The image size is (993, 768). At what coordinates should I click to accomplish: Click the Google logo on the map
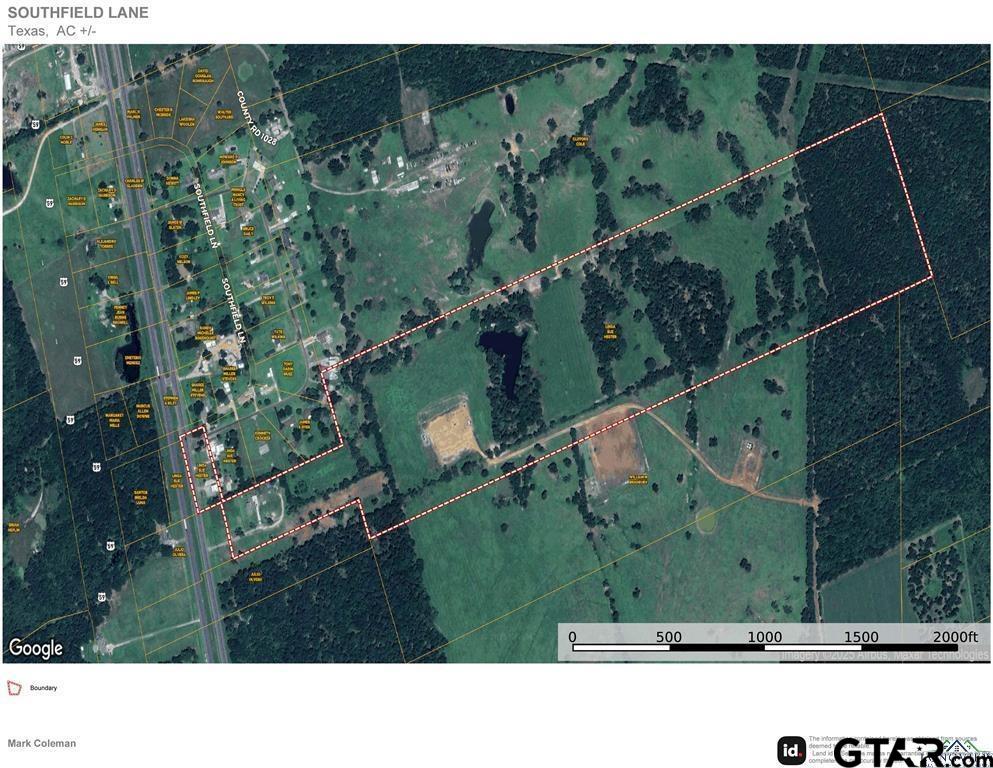(x=36, y=648)
